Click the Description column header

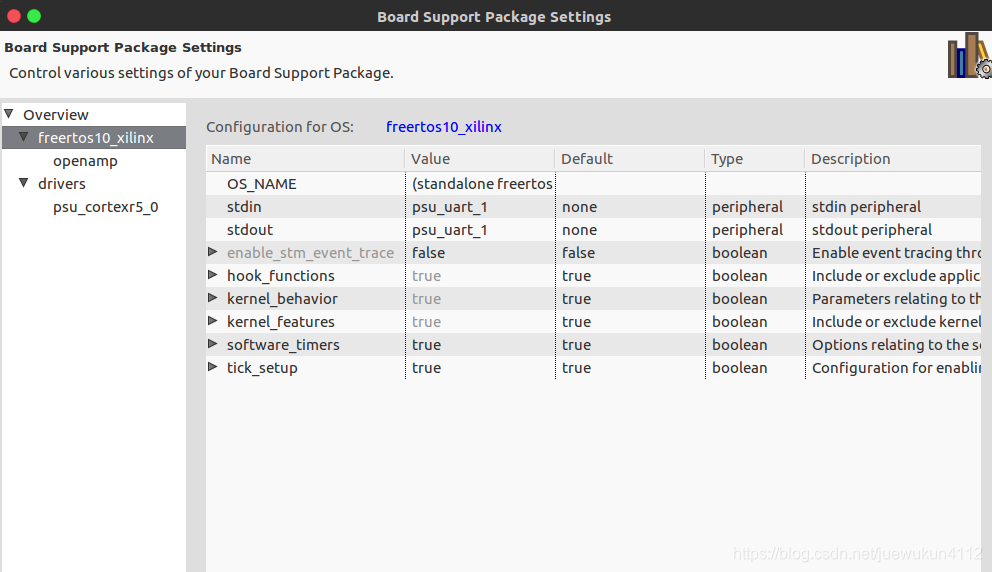pos(893,159)
